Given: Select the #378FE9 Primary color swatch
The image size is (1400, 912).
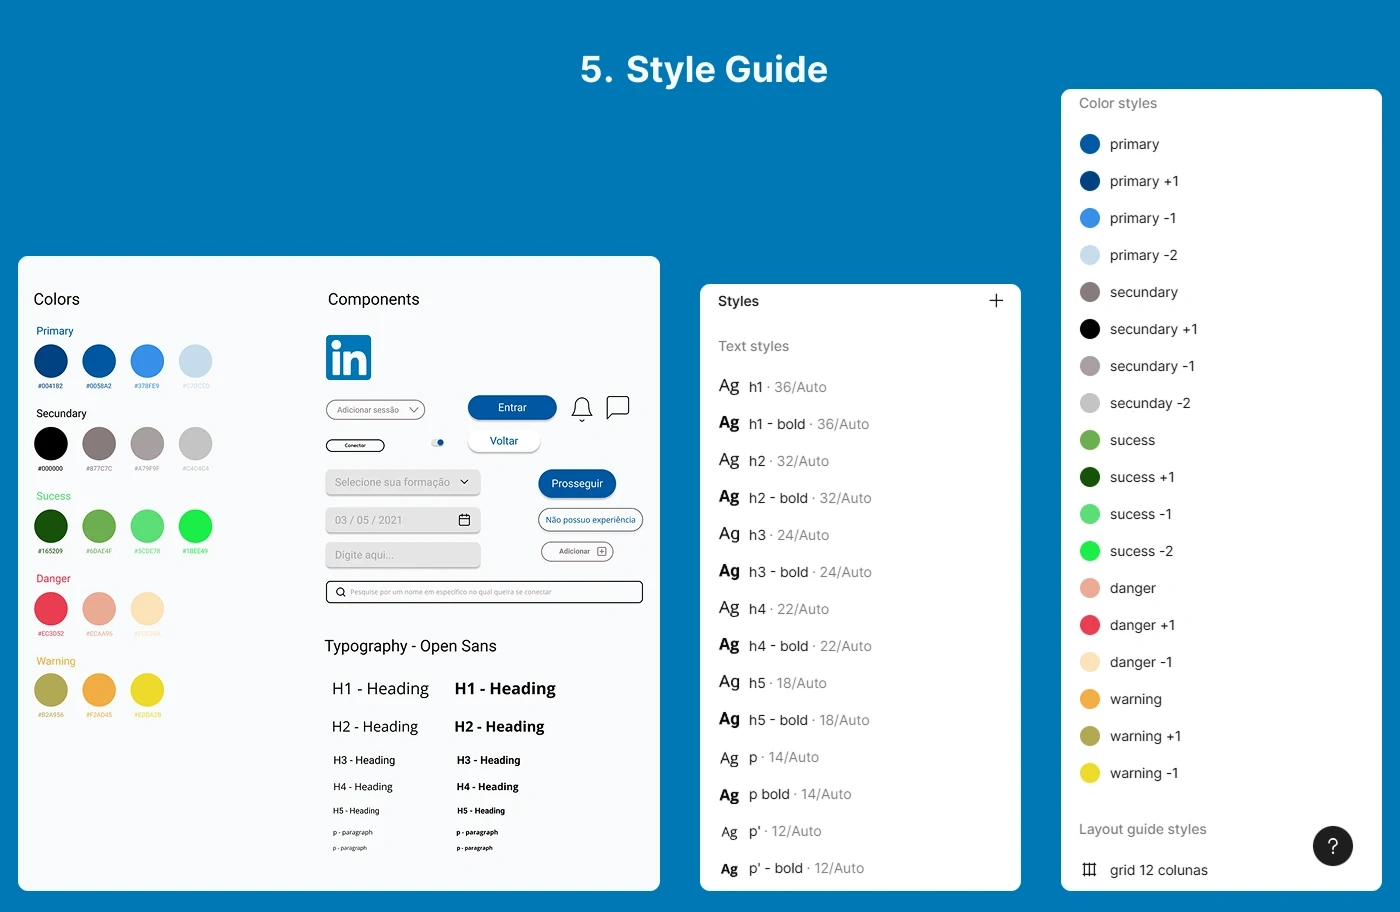Looking at the screenshot, I should (147, 361).
